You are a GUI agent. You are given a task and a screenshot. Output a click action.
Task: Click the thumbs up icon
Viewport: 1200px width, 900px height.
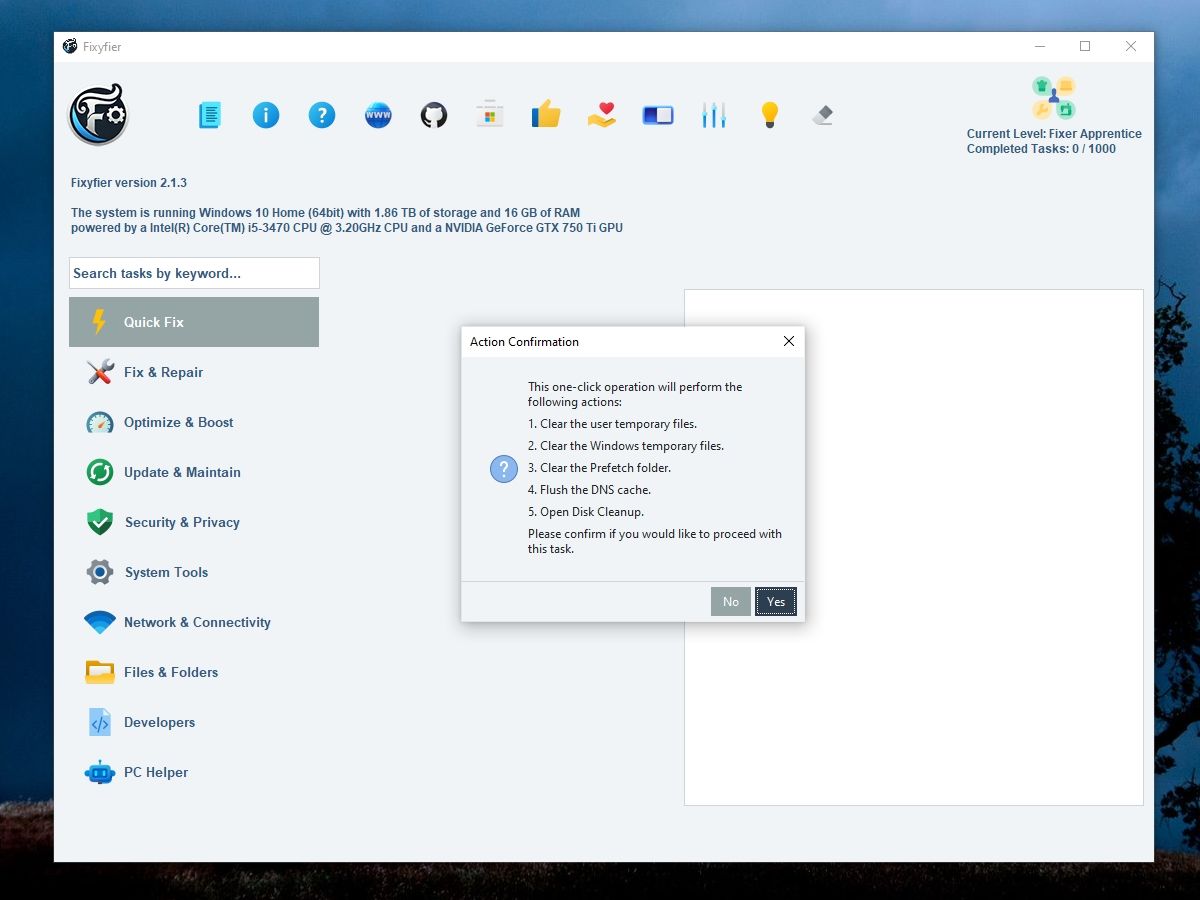pyautogui.click(x=546, y=115)
